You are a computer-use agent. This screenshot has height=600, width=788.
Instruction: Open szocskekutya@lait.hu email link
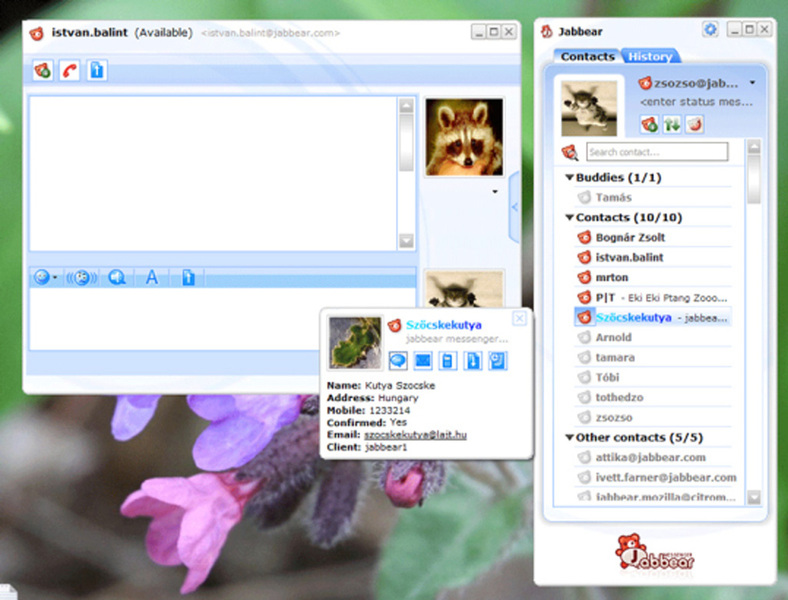point(415,435)
